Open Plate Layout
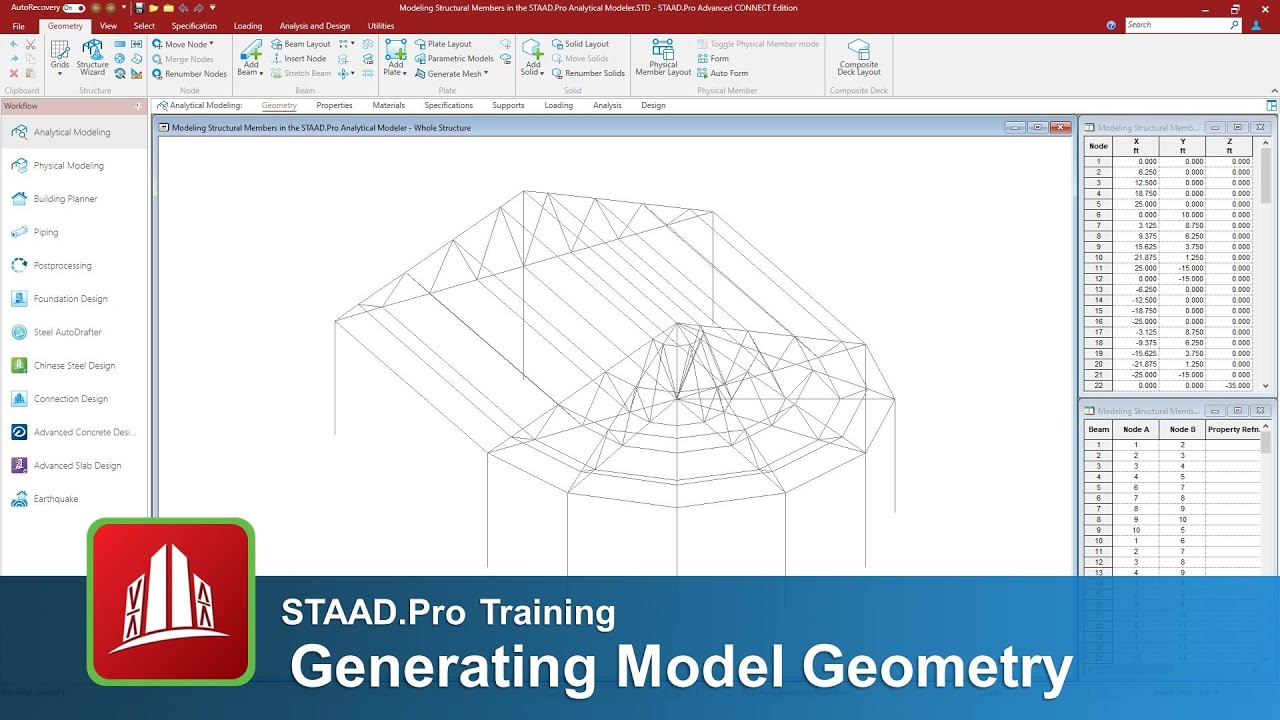The height and width of the screenshot is (720, 1280). [x=443, y=44]
